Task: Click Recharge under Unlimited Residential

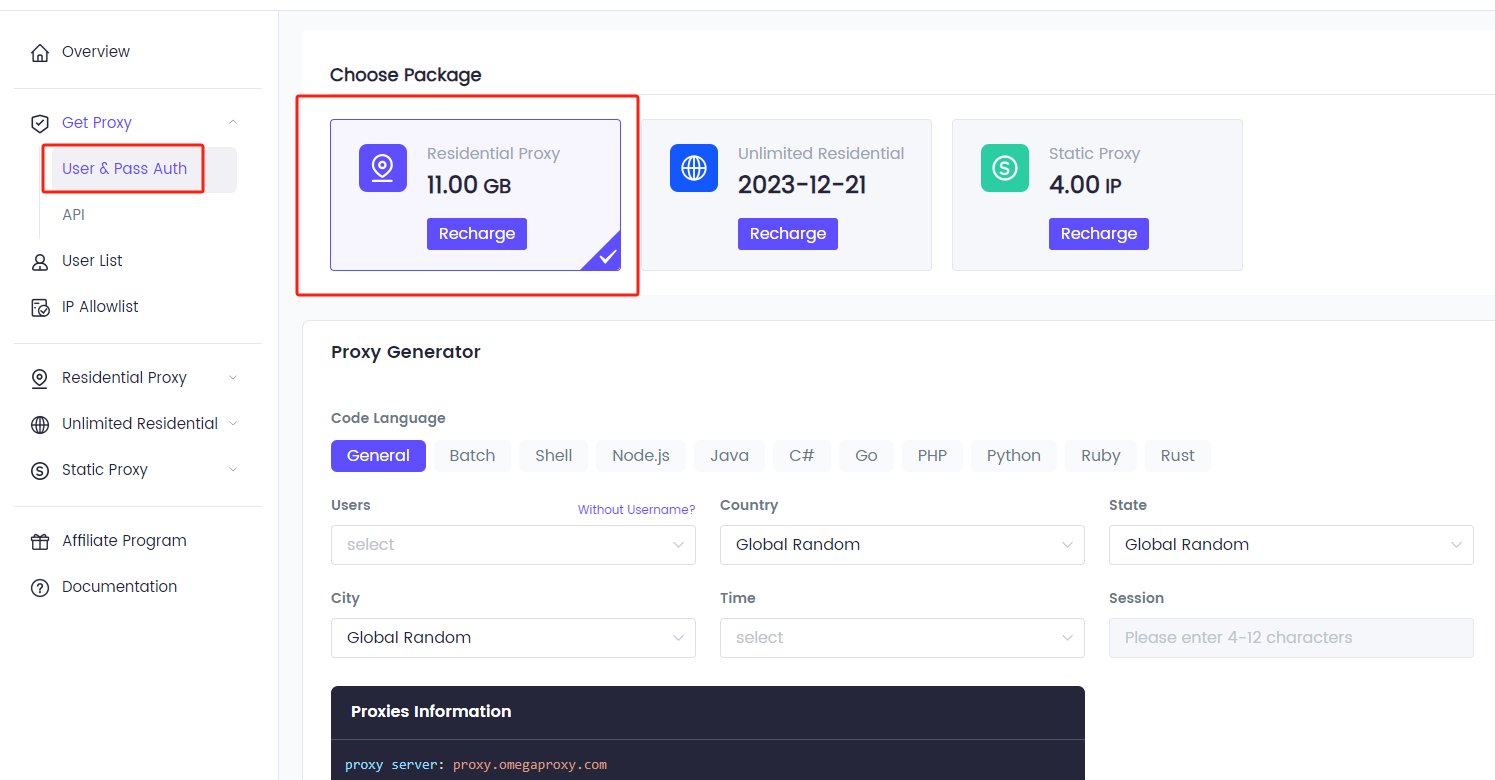Action: coord(788,234)
